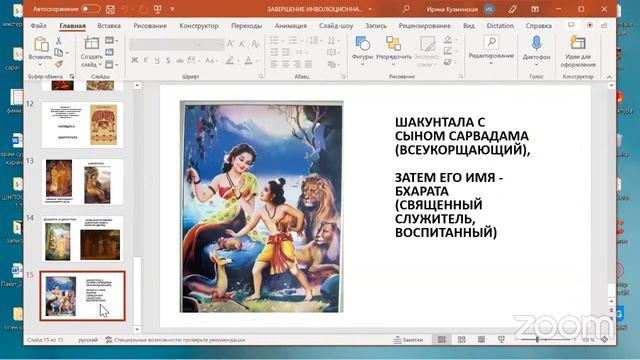Switch to Slide Sorter view icon
Viewport: 640px width, 360px height.
point(462,340)
